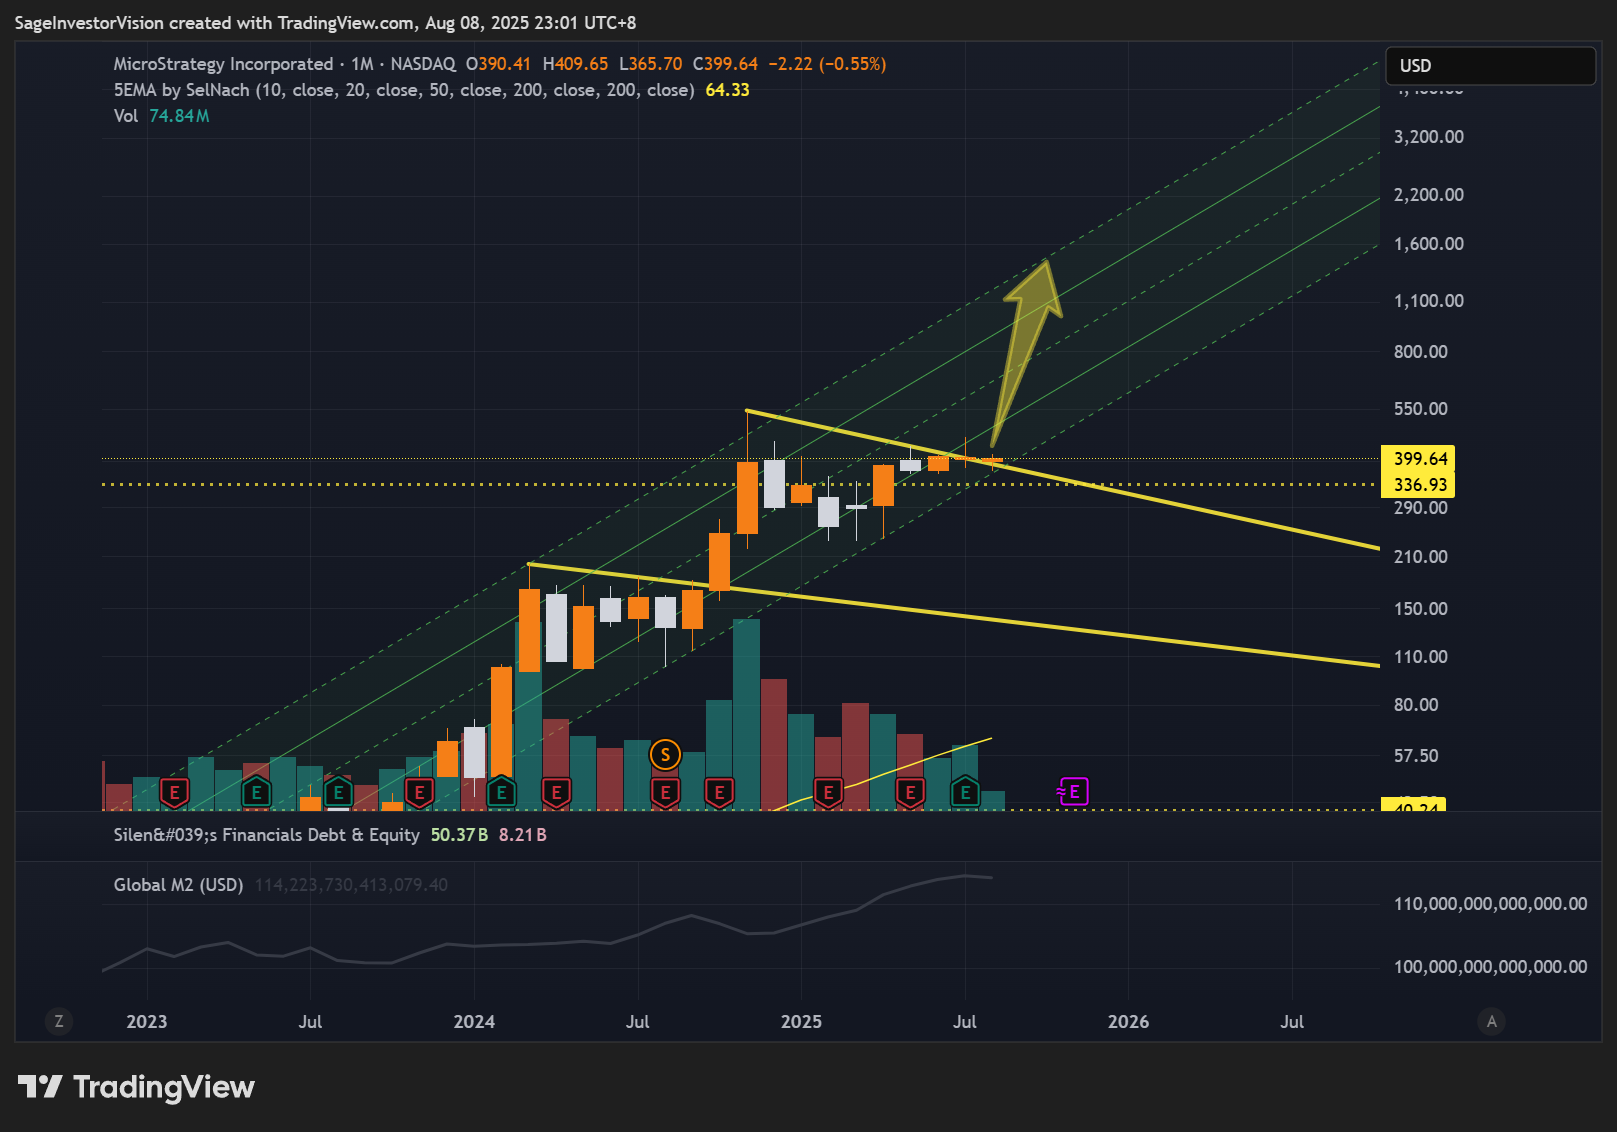Click the 210.00 price axis label
1617x1132 pixels.
coord(1421,557)
